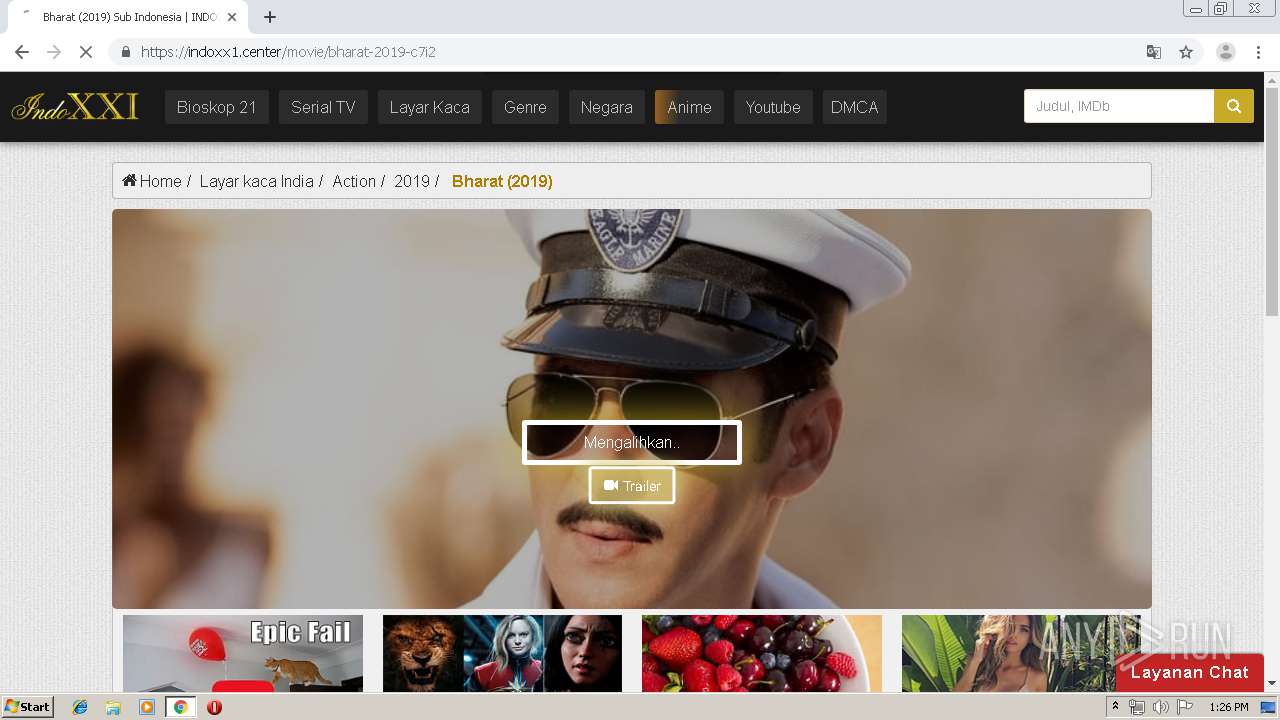
Task: Open Layar Kaca menu
Action: [429, 107]
